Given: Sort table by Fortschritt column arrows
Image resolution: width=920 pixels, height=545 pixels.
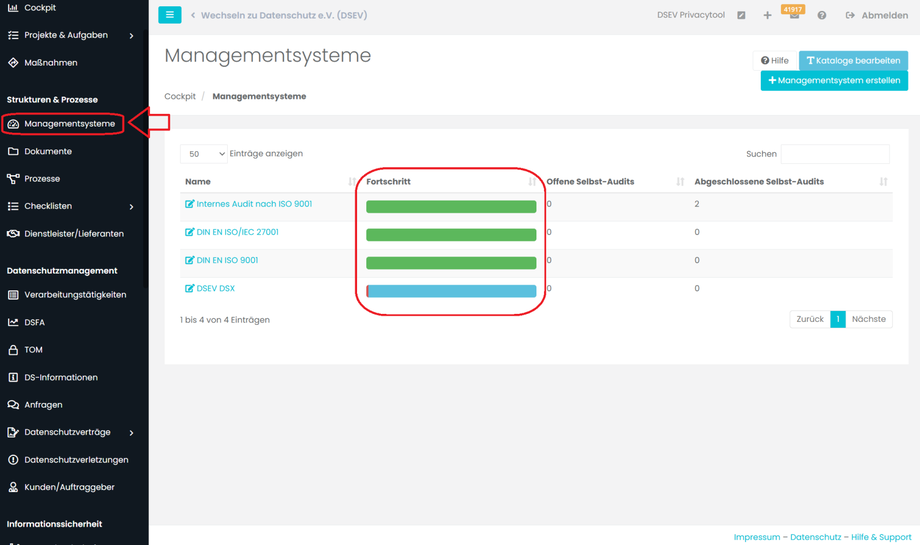Looking at the screenshot, I should [532, 182].
